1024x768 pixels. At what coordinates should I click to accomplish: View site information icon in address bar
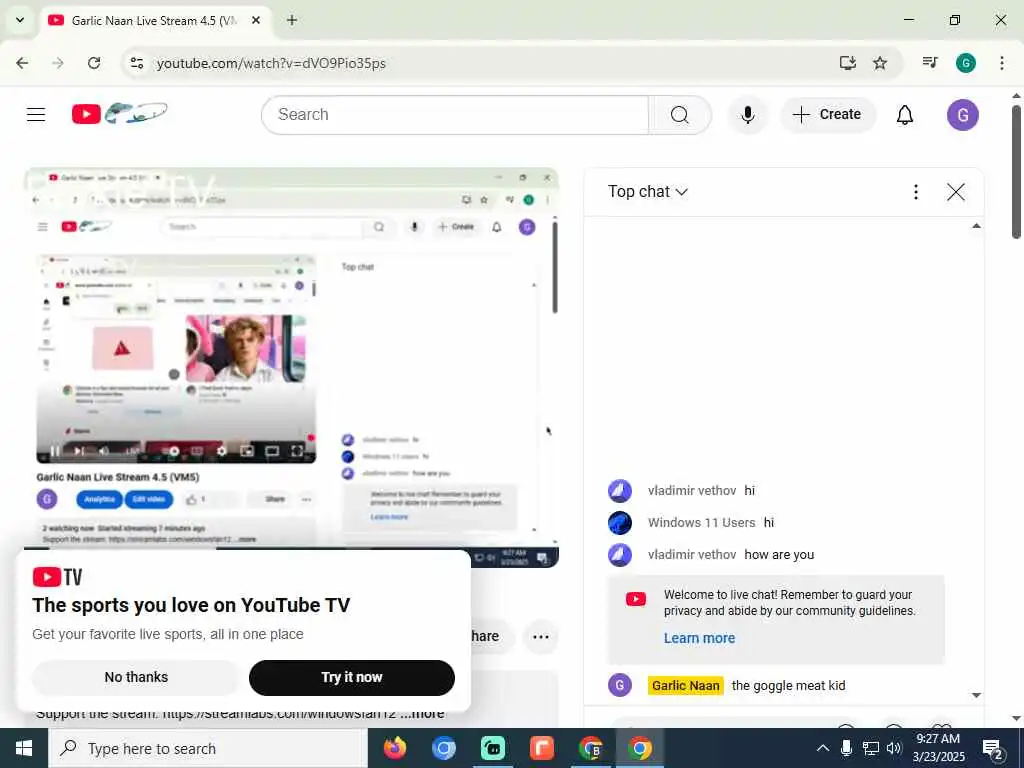[x=136, y=63]
